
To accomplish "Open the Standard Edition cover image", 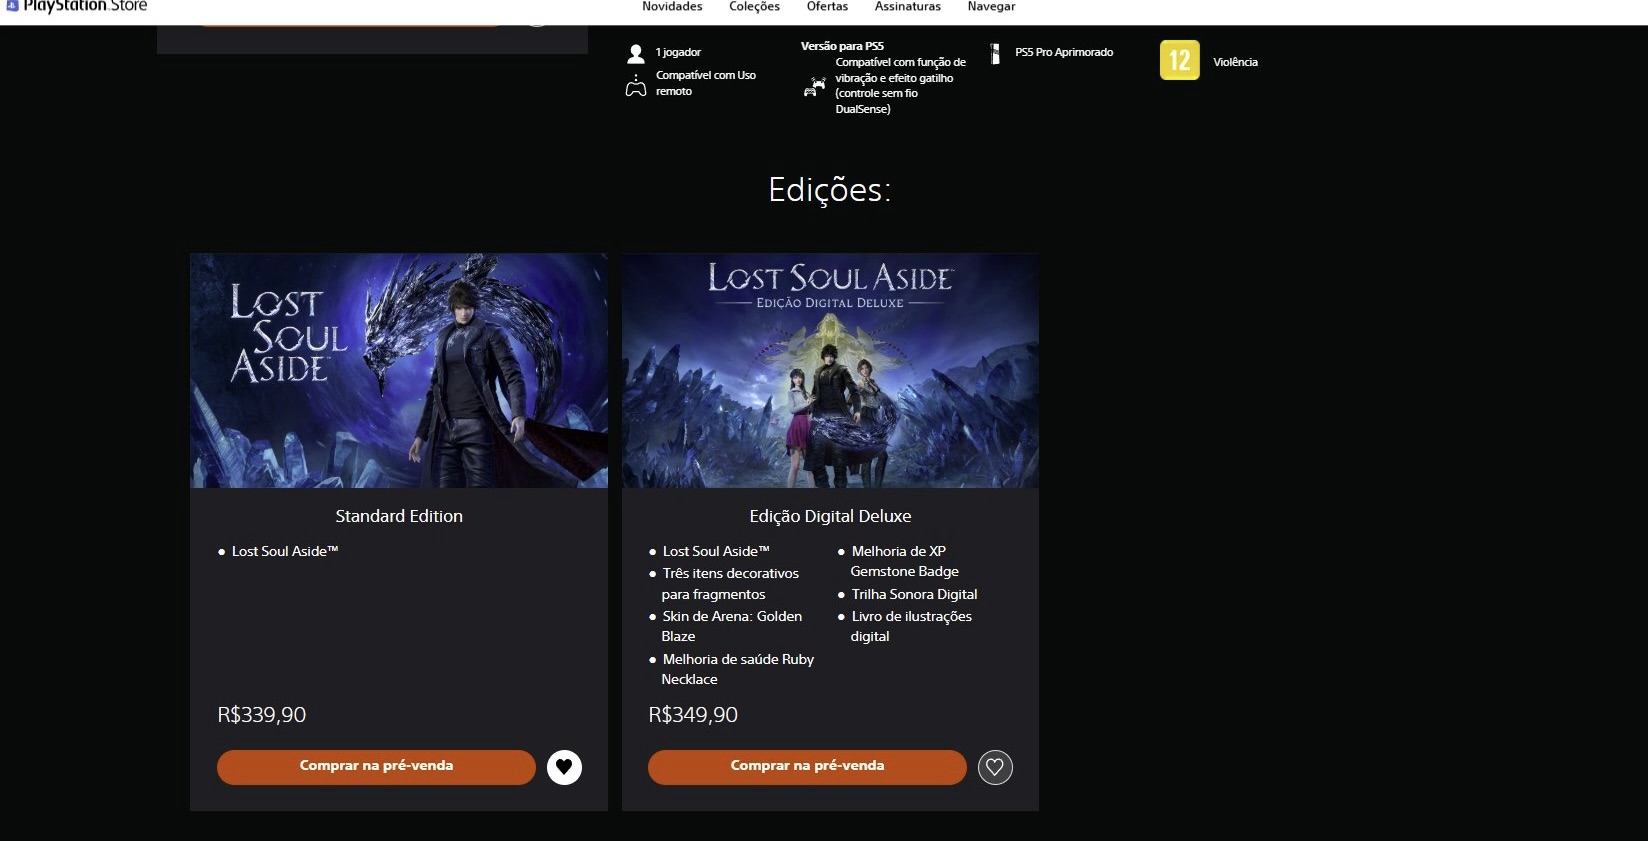I will click(399, 371).
